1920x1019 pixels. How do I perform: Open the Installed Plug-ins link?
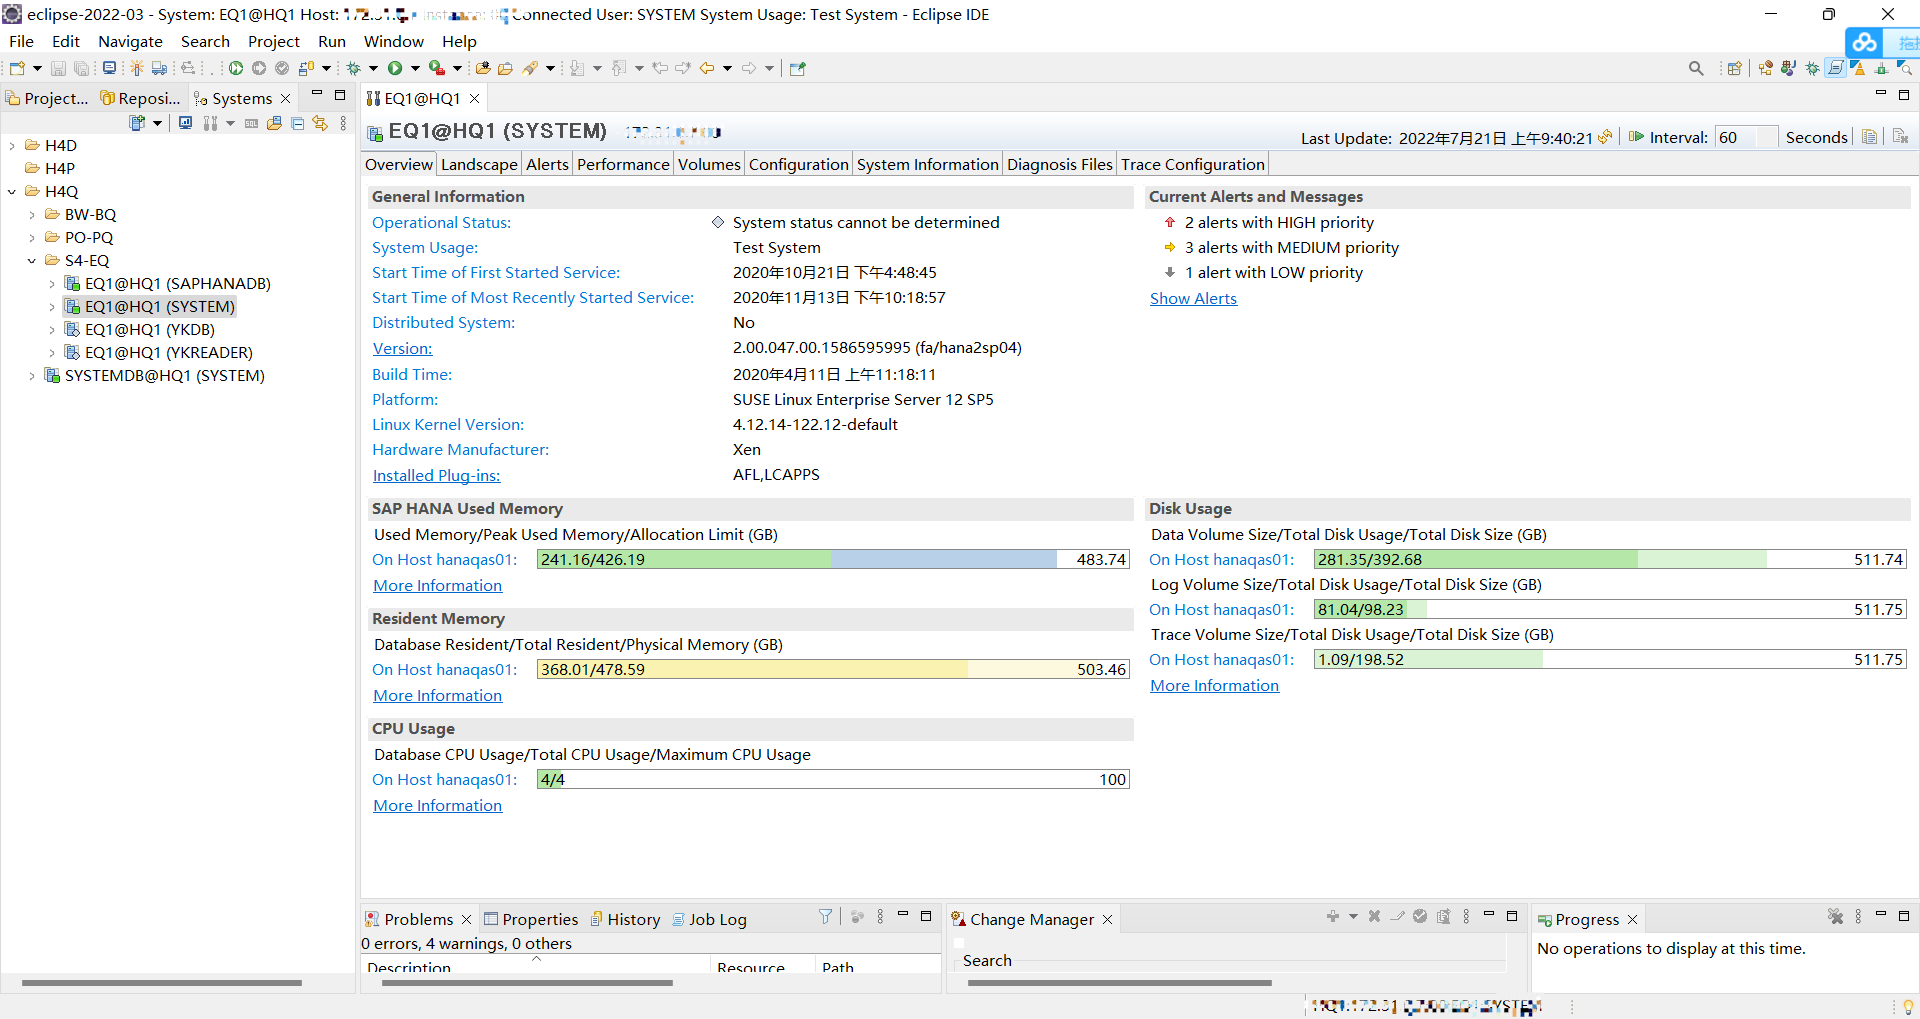[x=436, y=475]
